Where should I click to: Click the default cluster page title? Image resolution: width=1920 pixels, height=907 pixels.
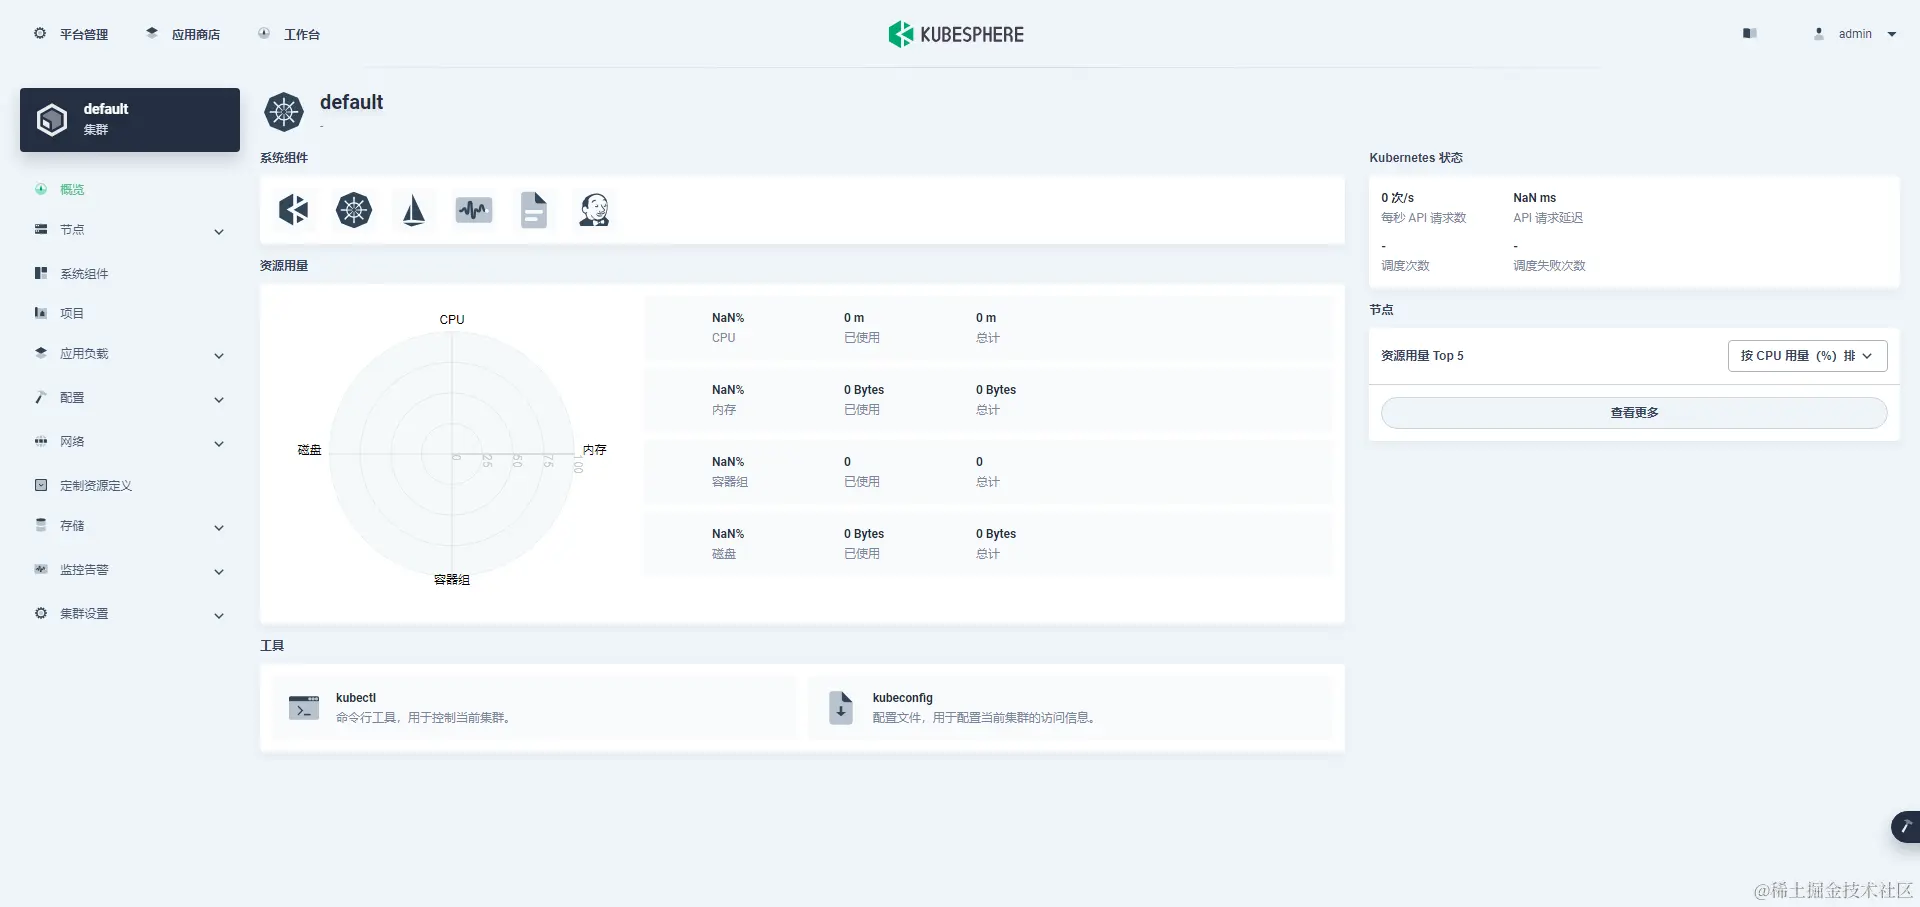[x=351, y=102]
